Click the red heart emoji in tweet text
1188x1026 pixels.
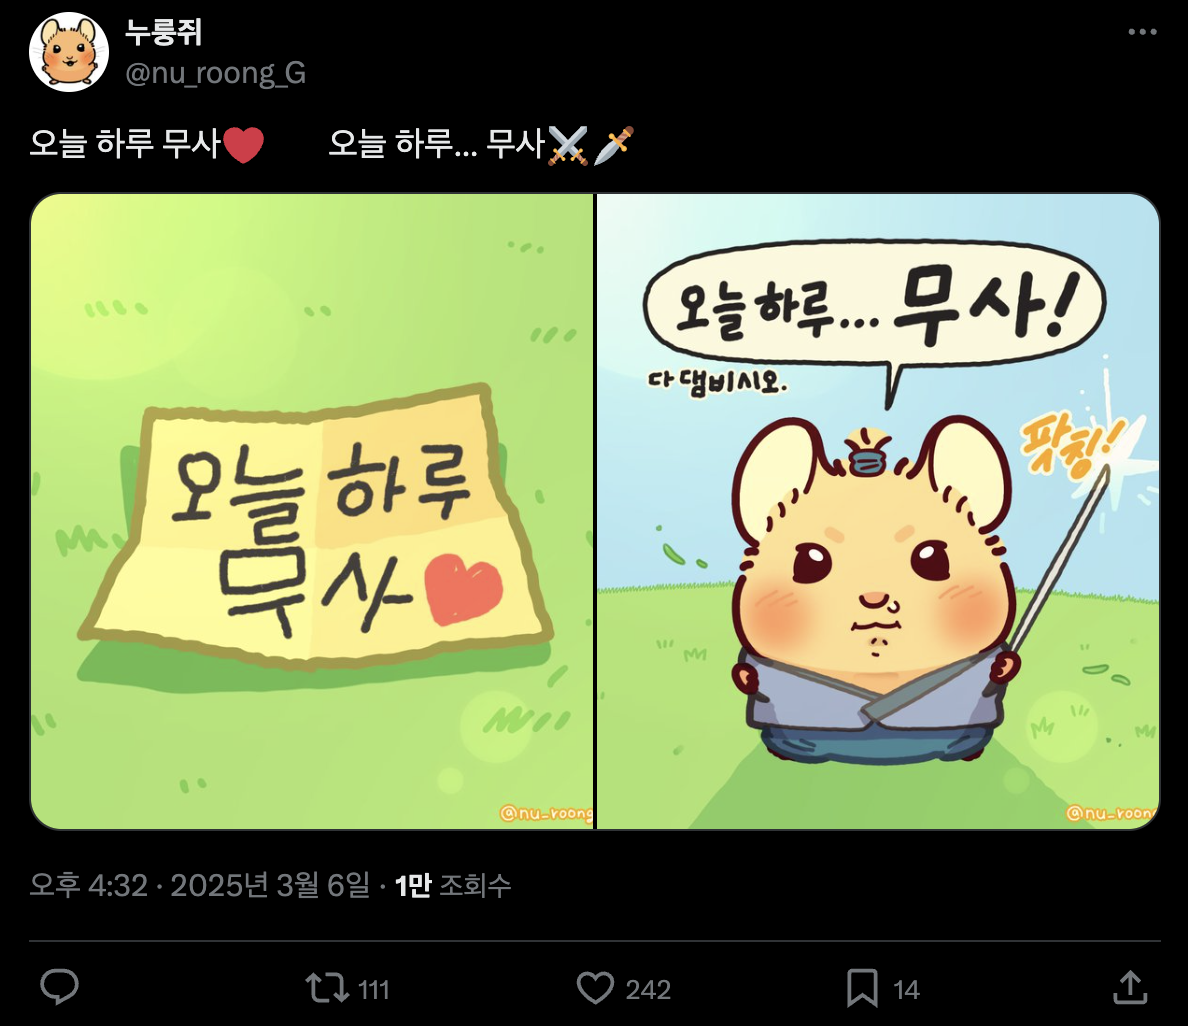[x=243, y=145]
